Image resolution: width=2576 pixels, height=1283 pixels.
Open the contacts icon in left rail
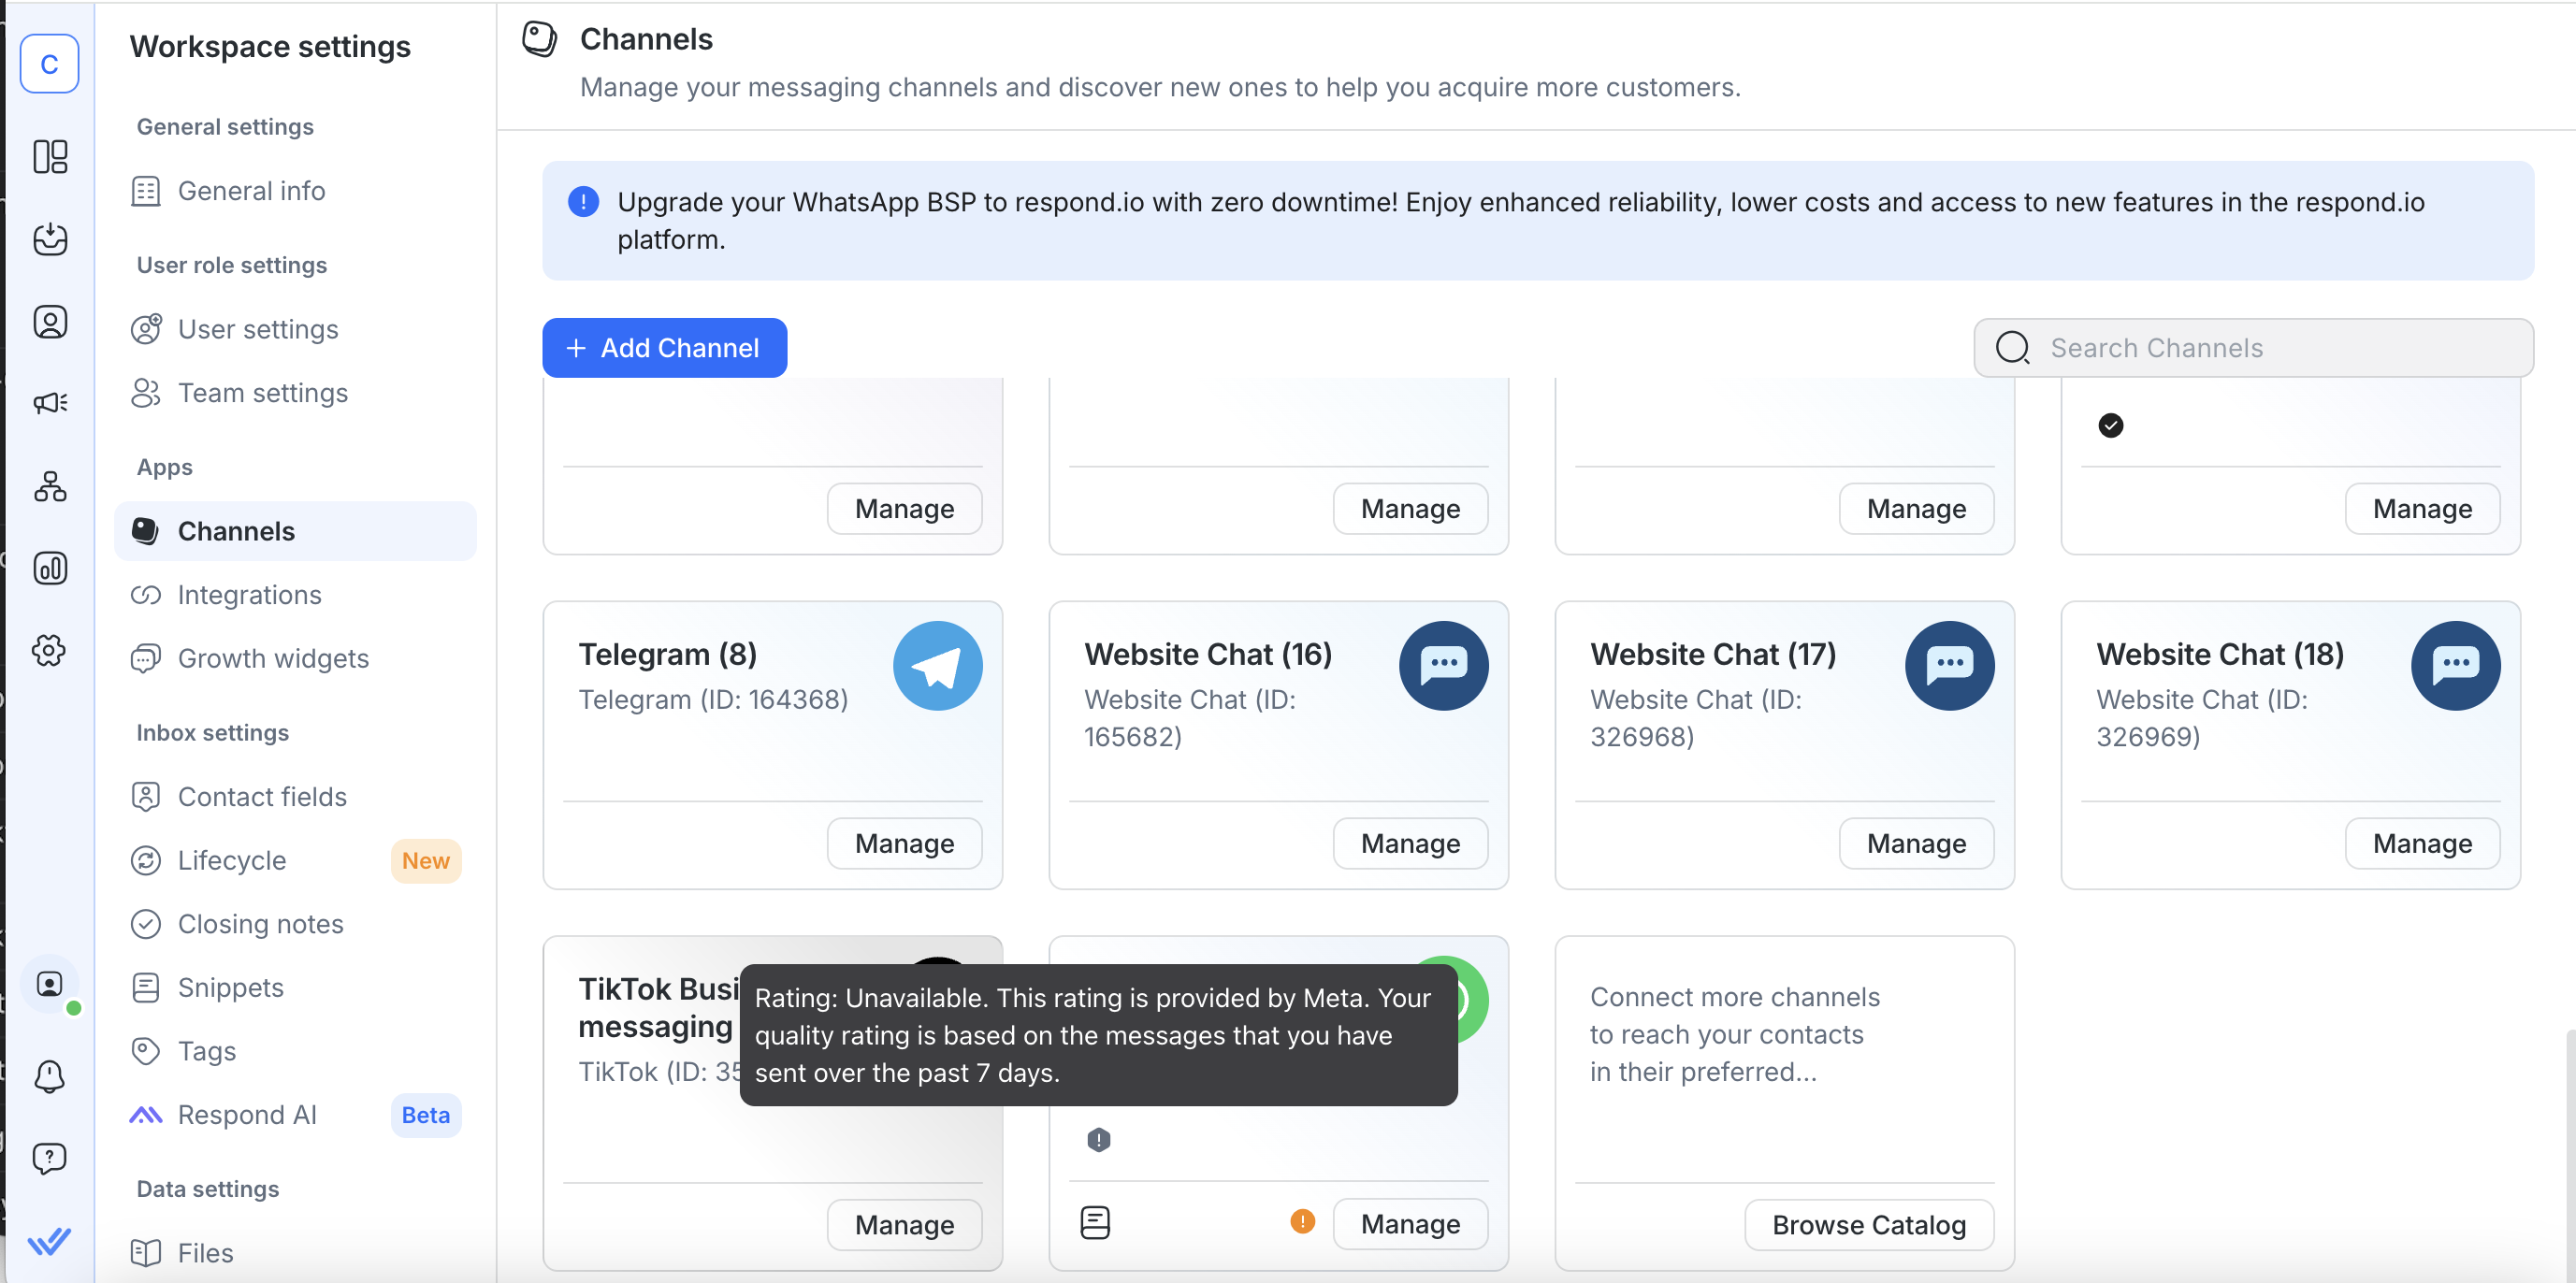click(50, 322)
